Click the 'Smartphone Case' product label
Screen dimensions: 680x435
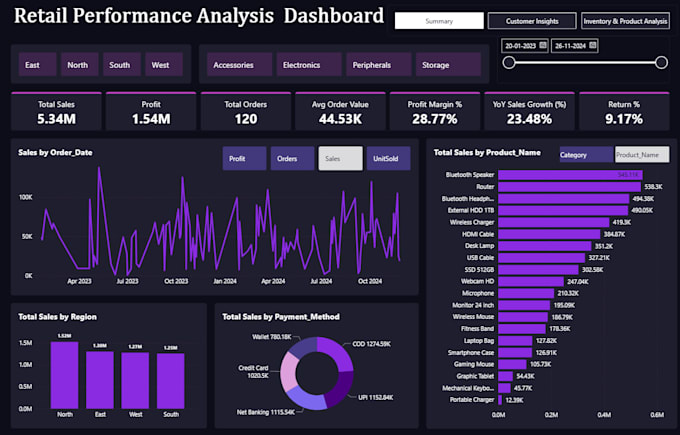(x=471, y=353)
